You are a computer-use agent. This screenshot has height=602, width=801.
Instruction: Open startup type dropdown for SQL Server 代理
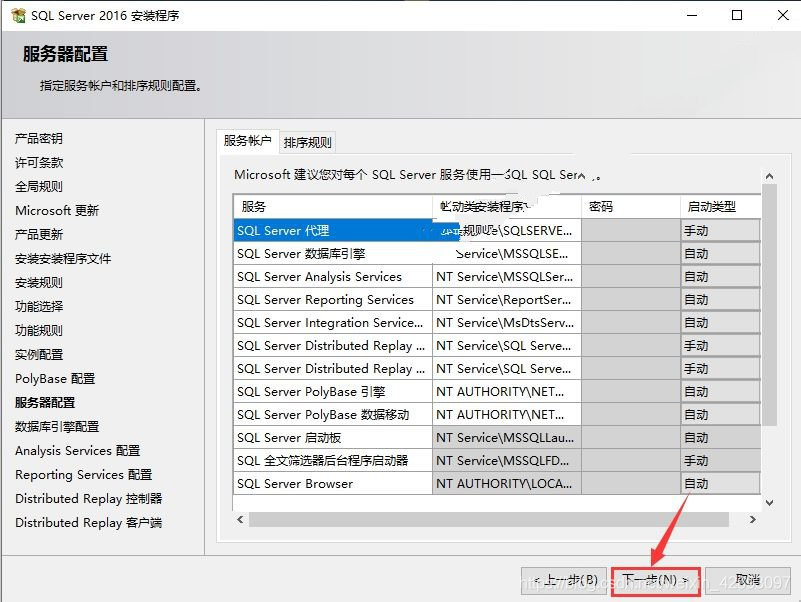(x=720, y=230)
